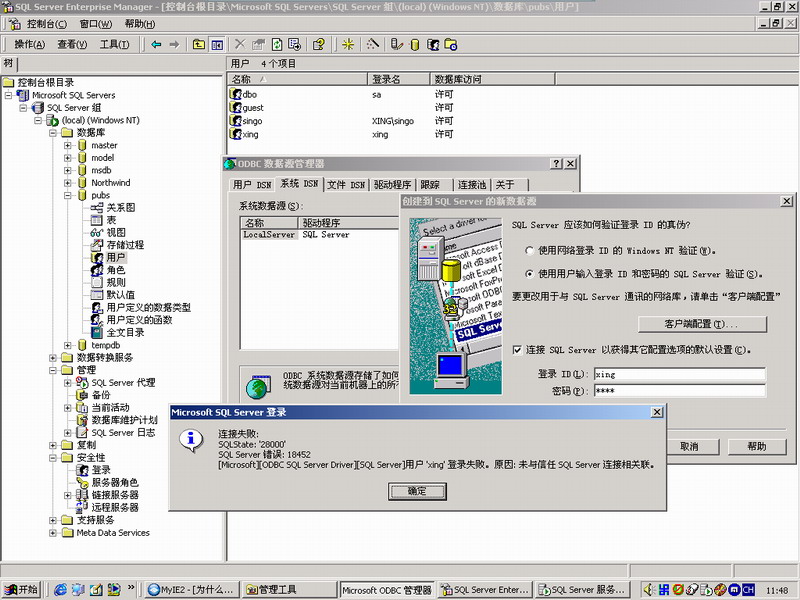Expand the Northwind database node
Image resolution: width=800 pixels, height=600 pixels.
(67, 183)
